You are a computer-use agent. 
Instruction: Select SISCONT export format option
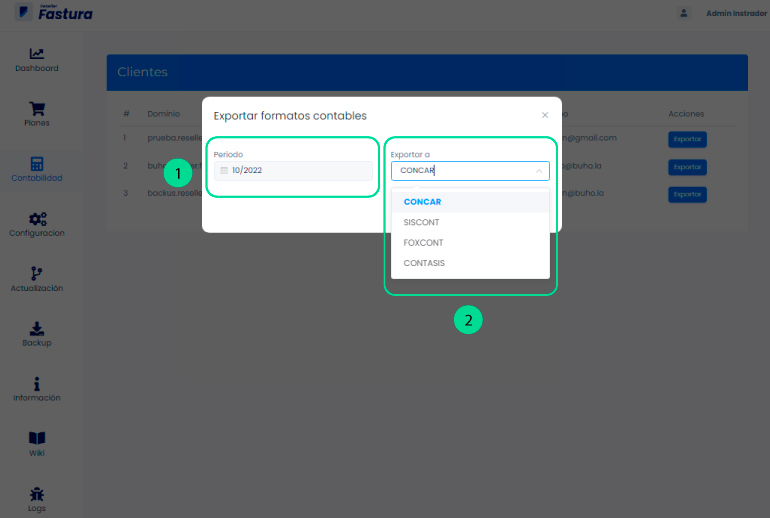pyautogui.click(x=421, y=222)
